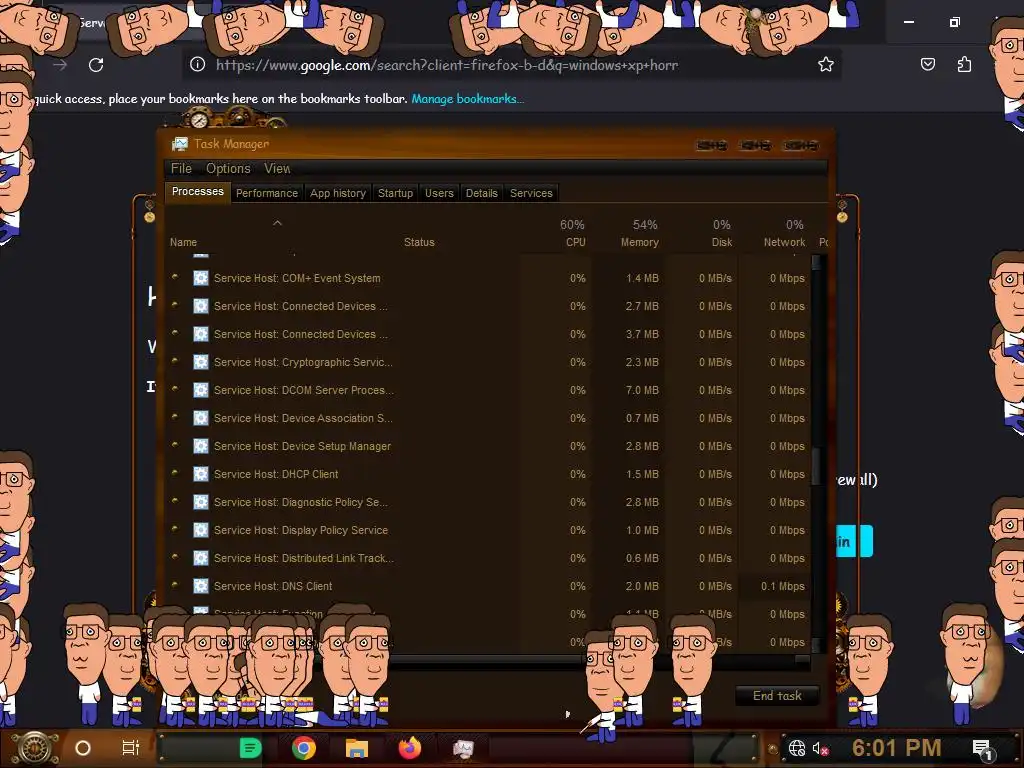Sort by Memory column header
The image size is (1024, 768).
(x=639, y=242)
